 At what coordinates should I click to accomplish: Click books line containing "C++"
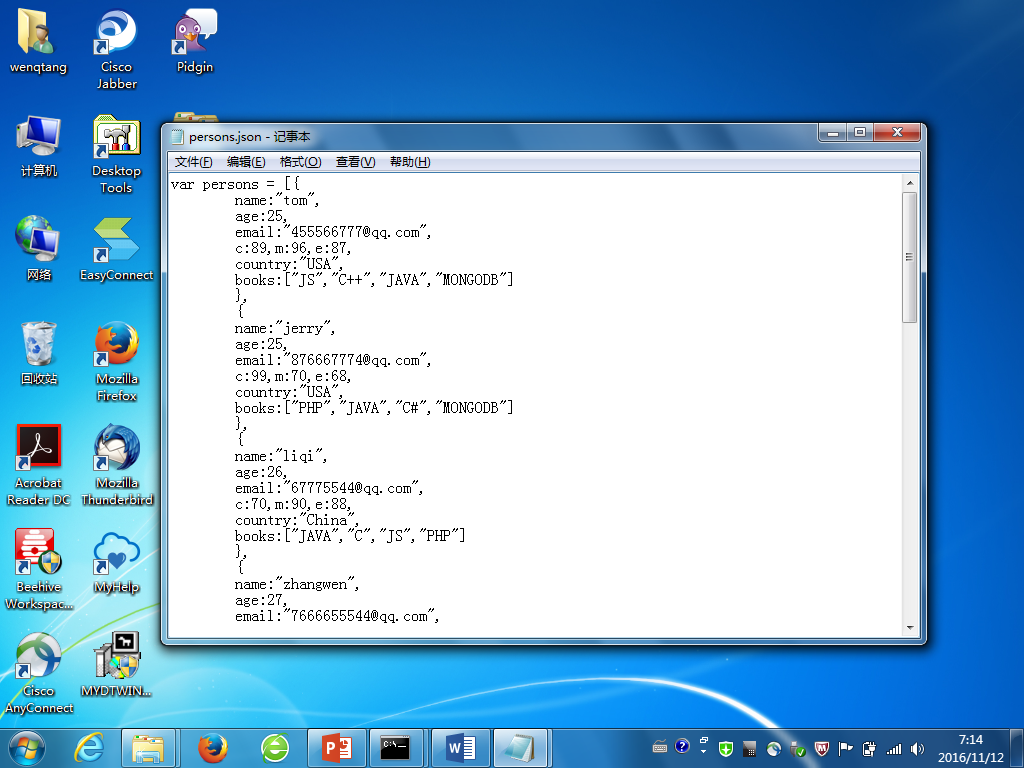coord(374,280)
